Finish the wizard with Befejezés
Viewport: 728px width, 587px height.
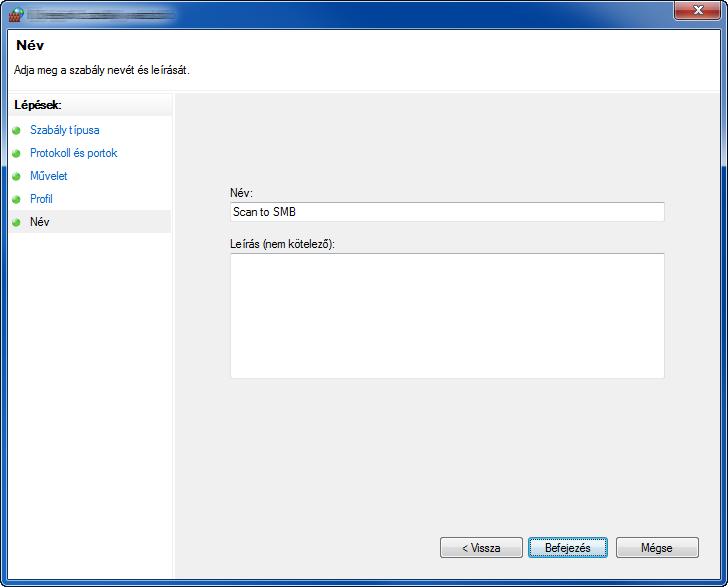[567, 548]
